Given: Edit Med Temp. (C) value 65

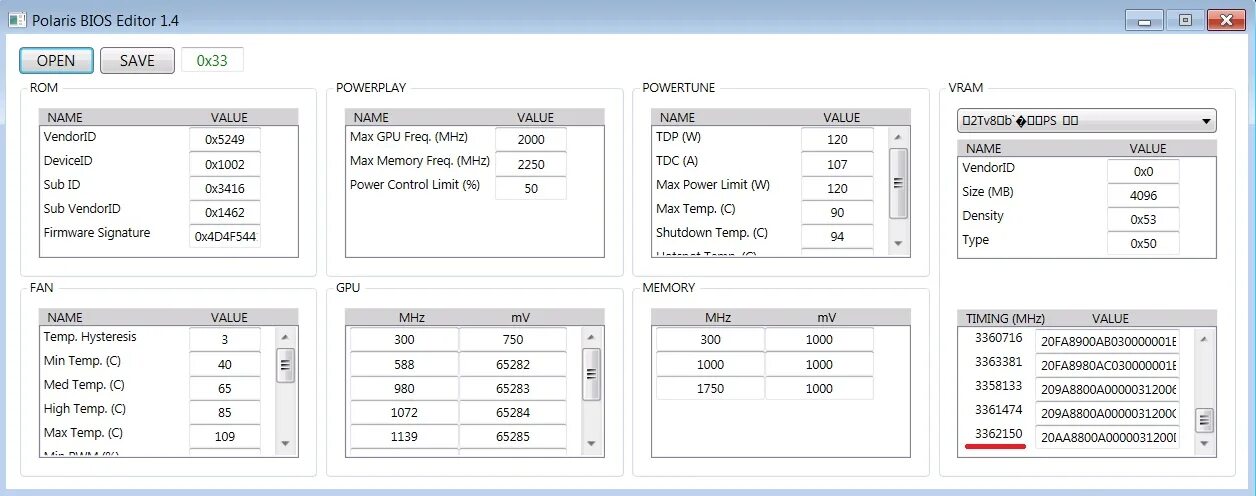Looking at the screenshot, I should pos(225,388).
